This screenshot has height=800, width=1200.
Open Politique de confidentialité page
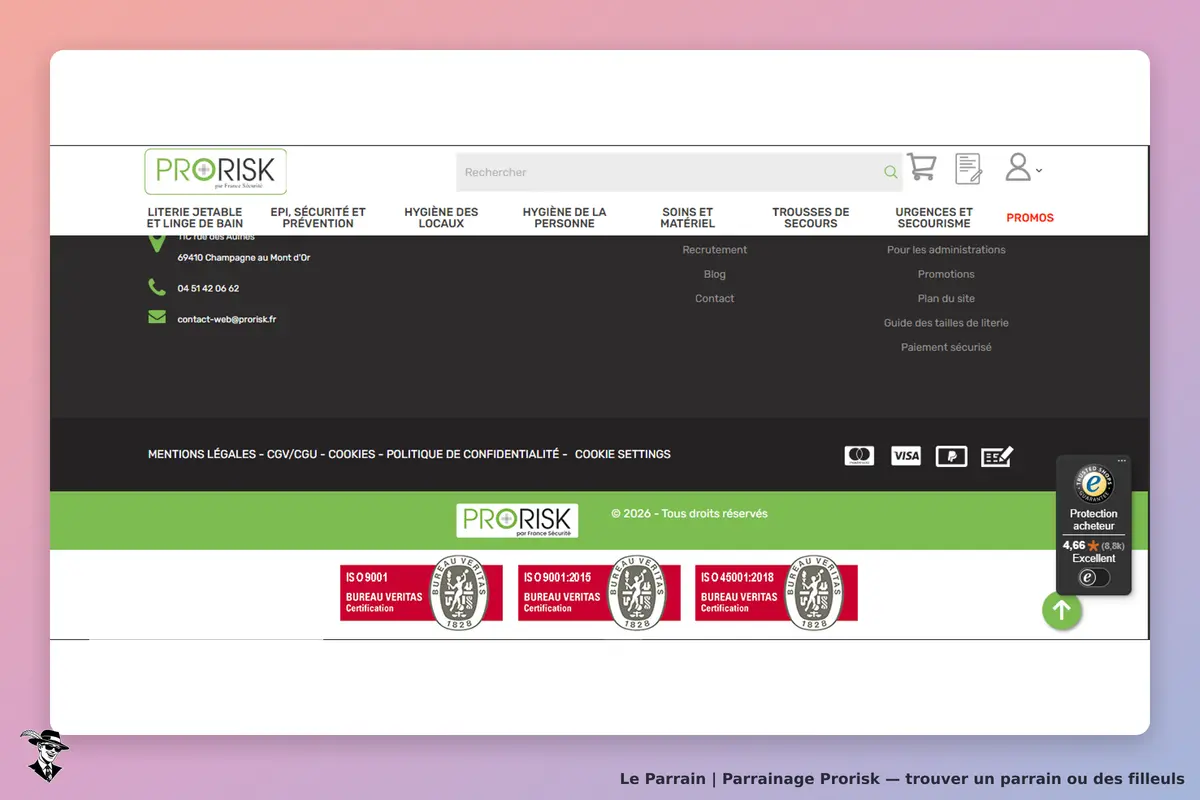click(x=473, y=454)
